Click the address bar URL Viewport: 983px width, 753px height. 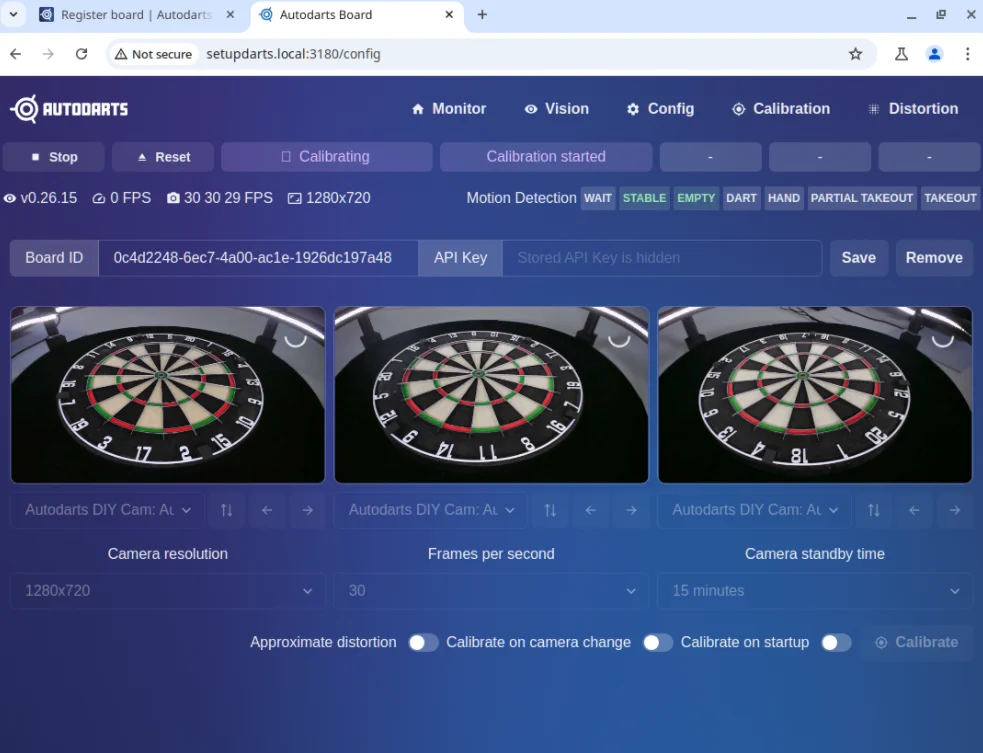(293, 54)
